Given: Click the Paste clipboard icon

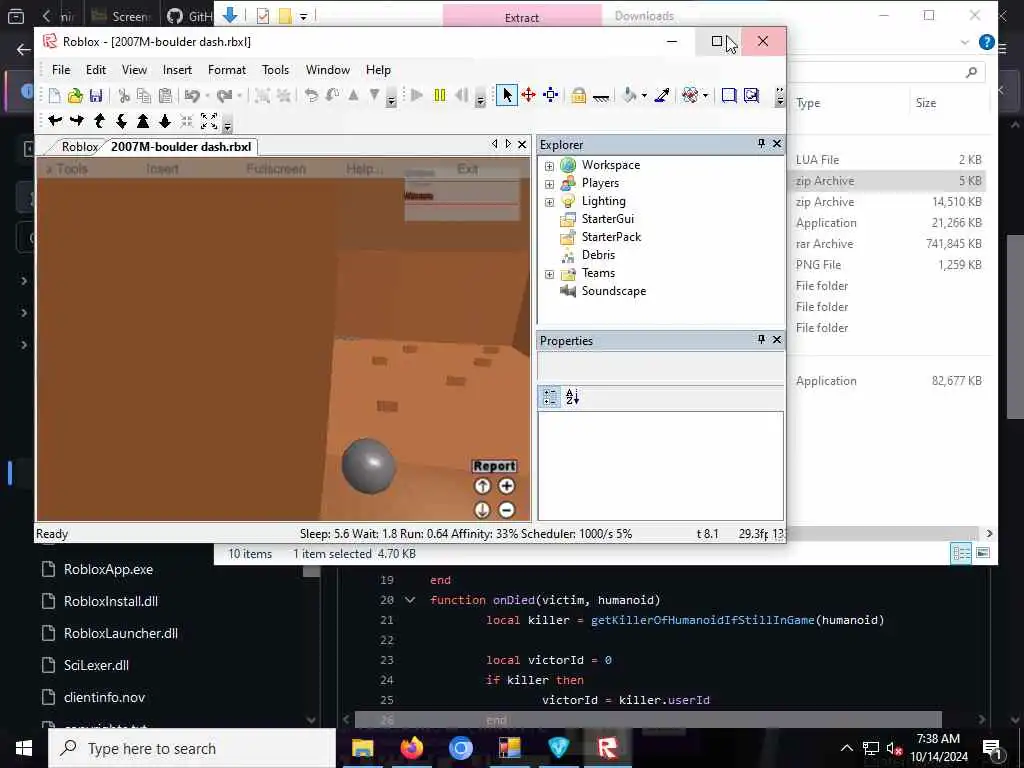Looking at the screenshot, I should tap(165, 96).
